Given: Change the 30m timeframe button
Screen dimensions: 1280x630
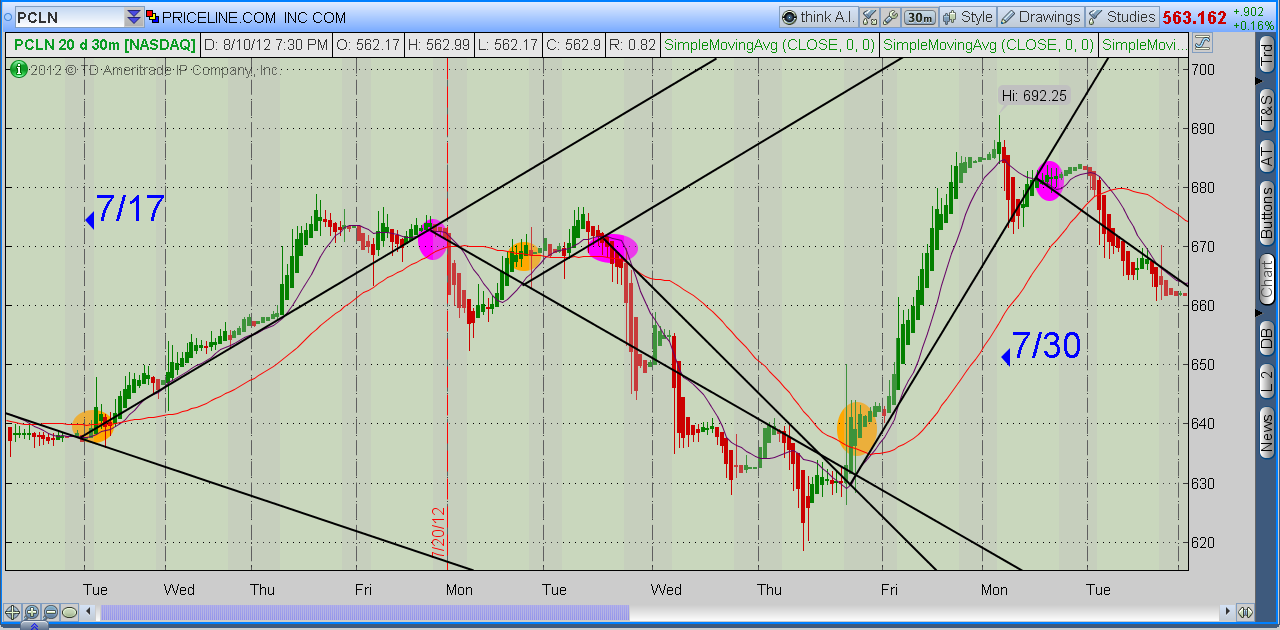Looking at the screenshot, I should tap(918, 17).
